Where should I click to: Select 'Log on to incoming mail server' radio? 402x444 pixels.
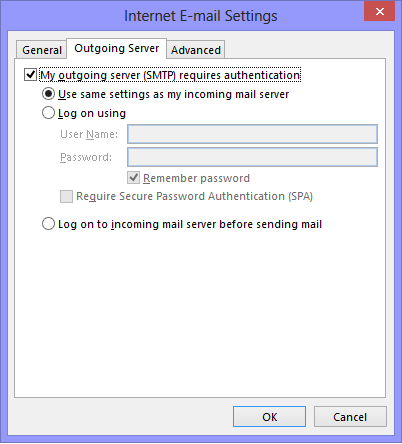coord(48,224)
